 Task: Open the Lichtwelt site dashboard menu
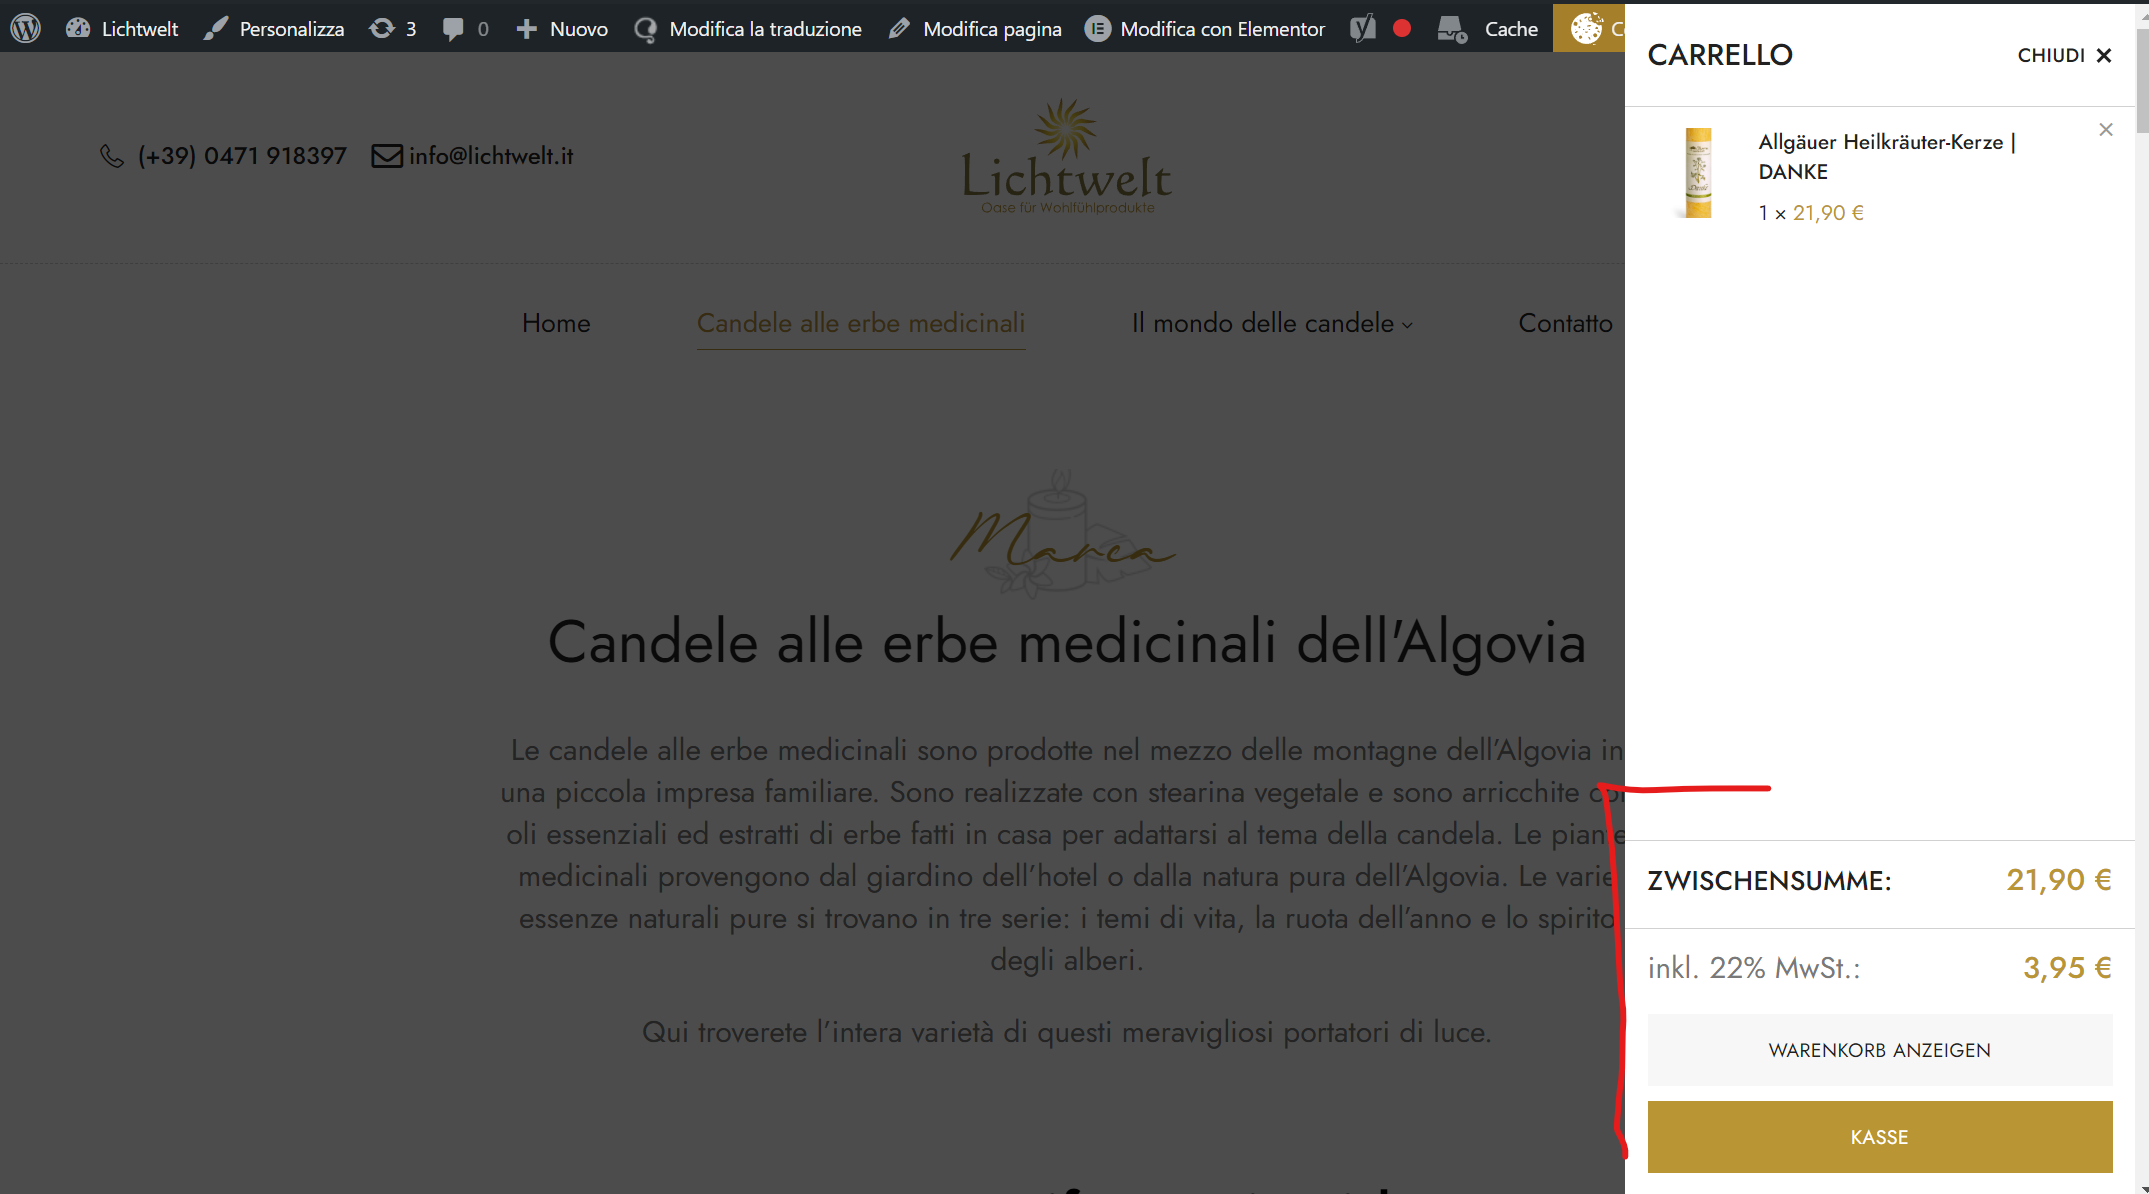pyautogui.click(x=122, y=28)
